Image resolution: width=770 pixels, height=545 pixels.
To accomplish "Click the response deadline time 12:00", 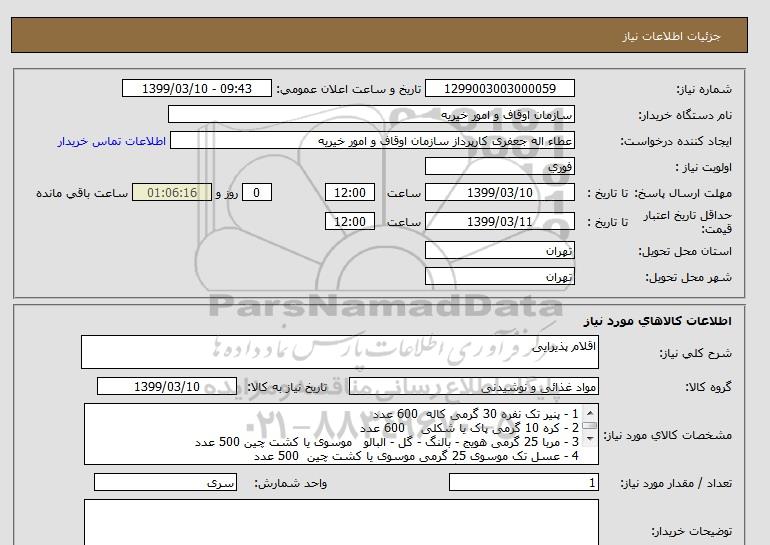I will click(350, 193).
